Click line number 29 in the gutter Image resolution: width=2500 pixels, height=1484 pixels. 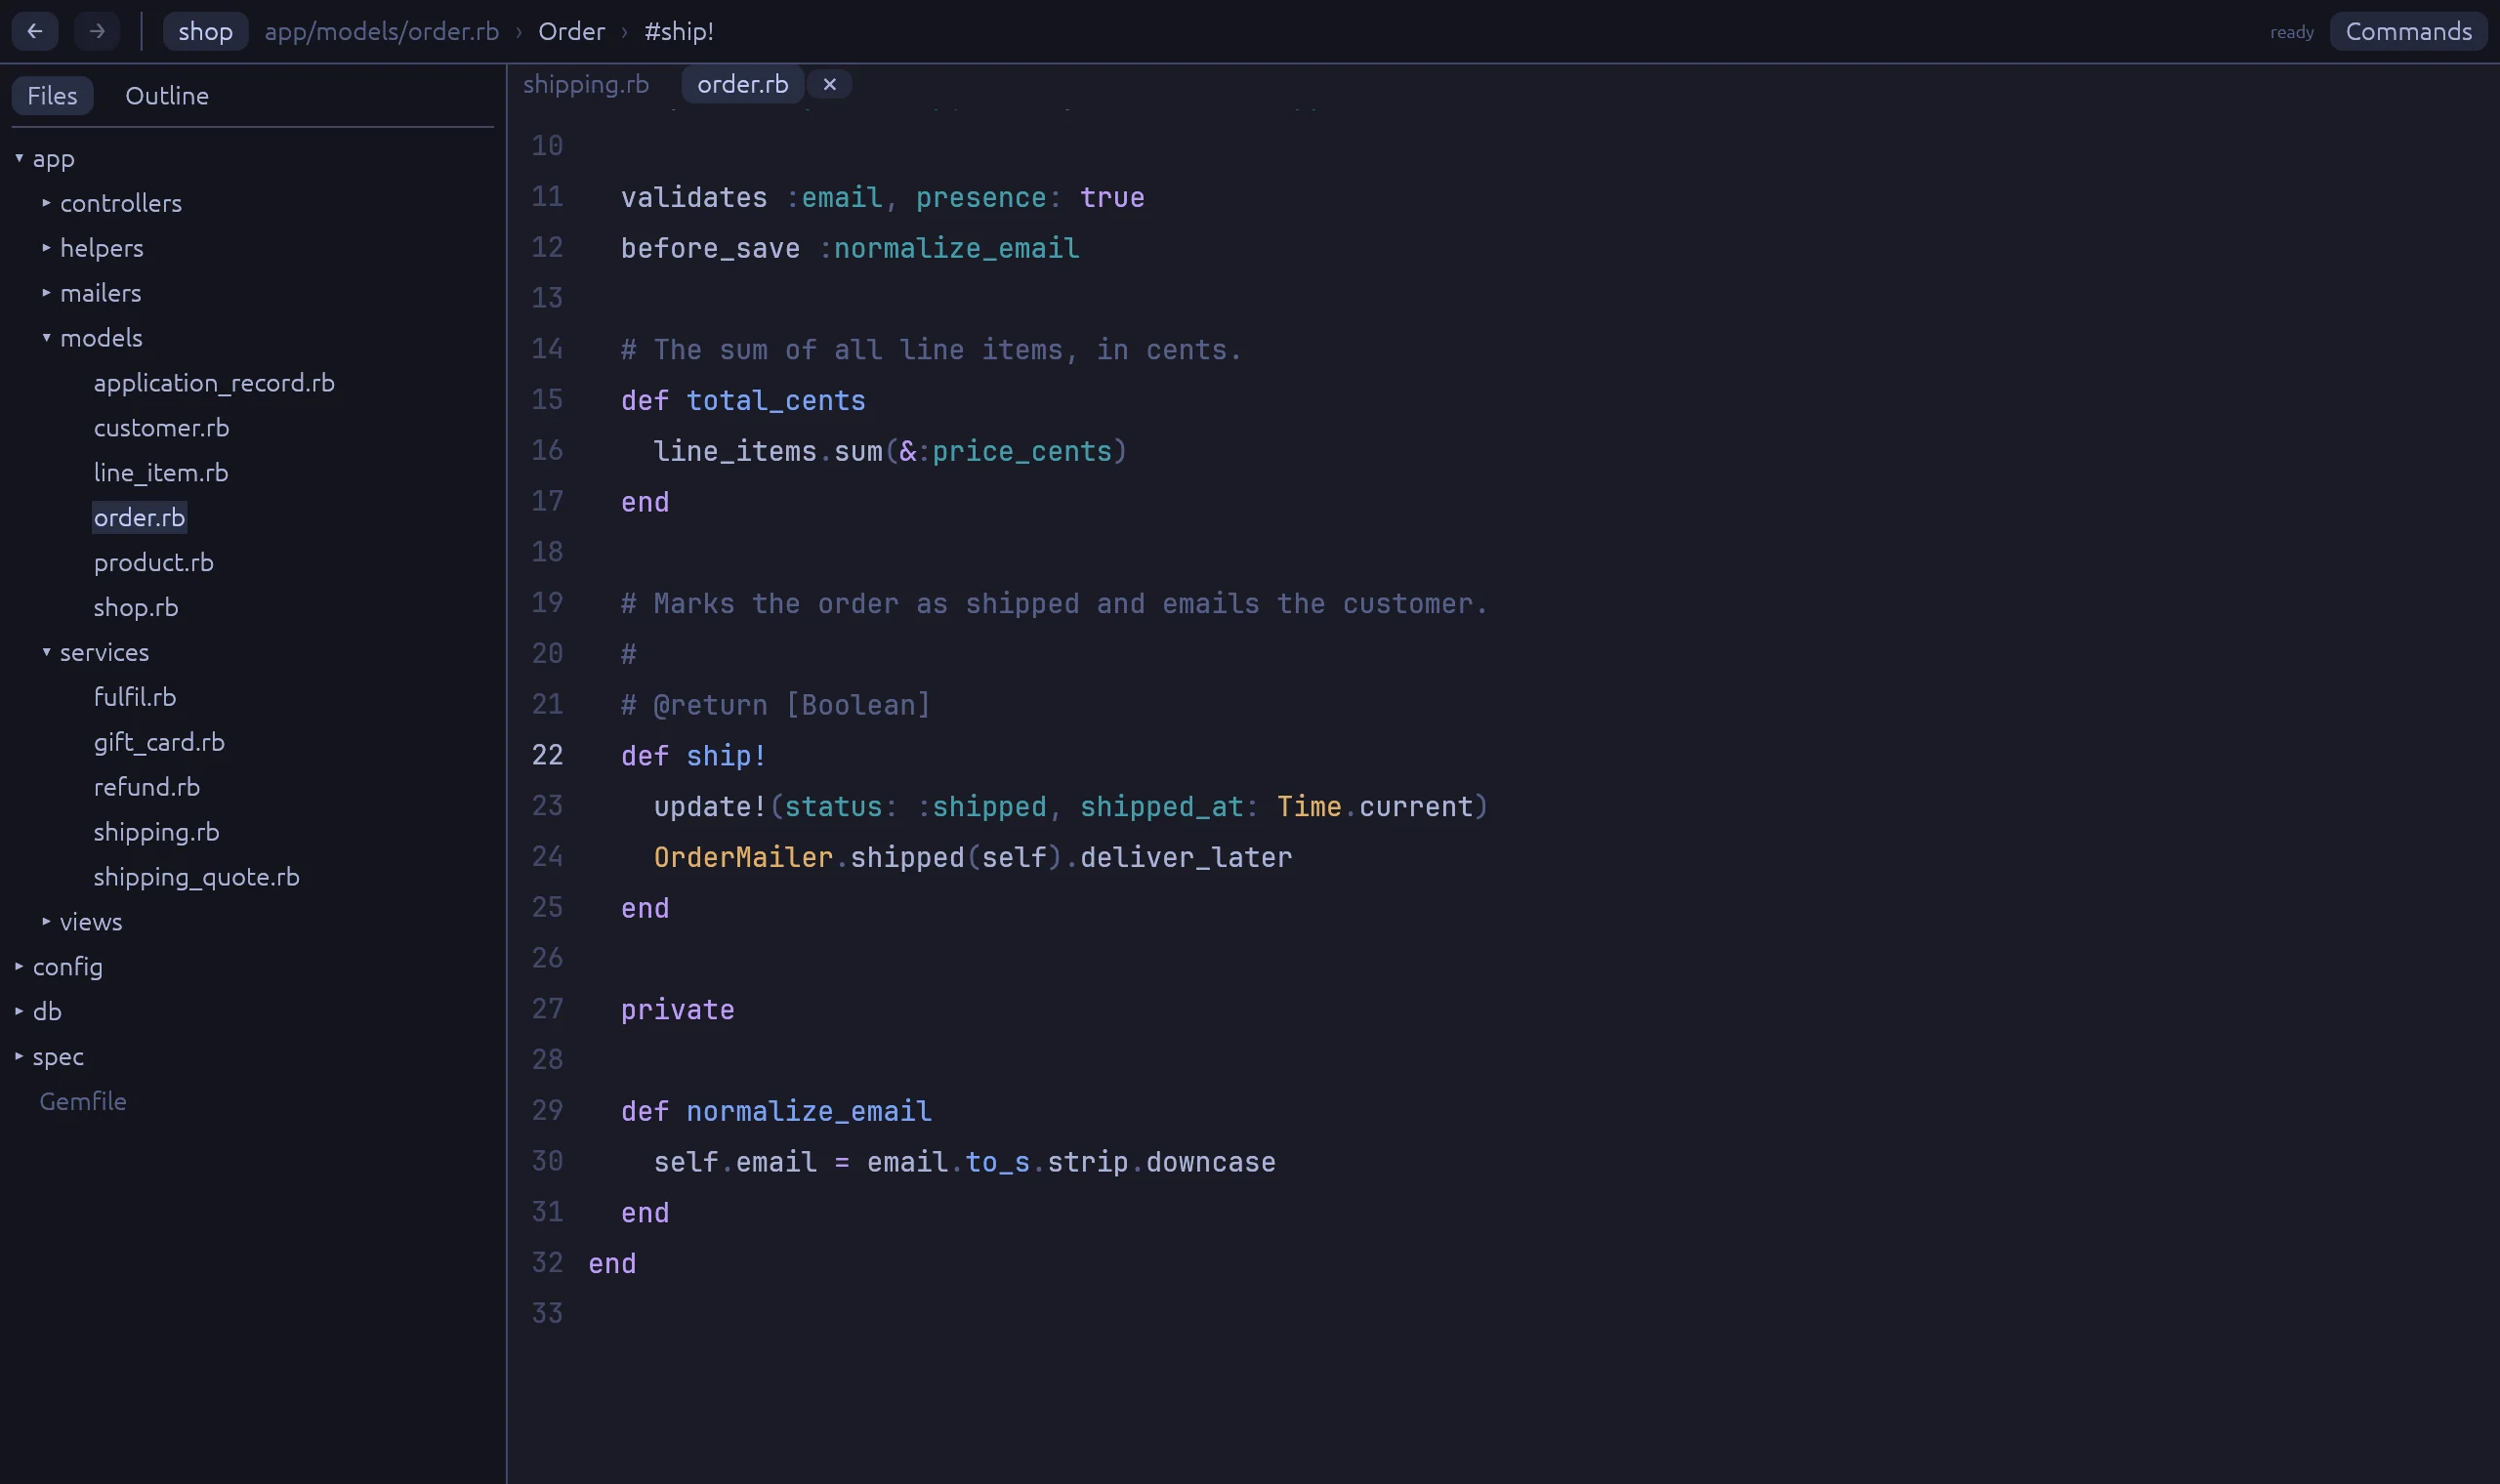[x=547, y=1110]
